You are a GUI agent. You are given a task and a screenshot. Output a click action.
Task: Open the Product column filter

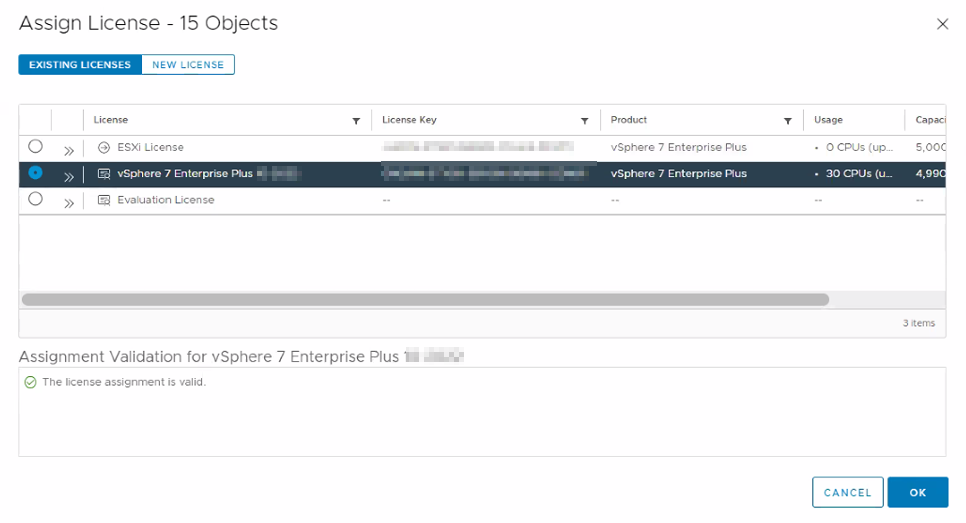(x=788, y=121)
